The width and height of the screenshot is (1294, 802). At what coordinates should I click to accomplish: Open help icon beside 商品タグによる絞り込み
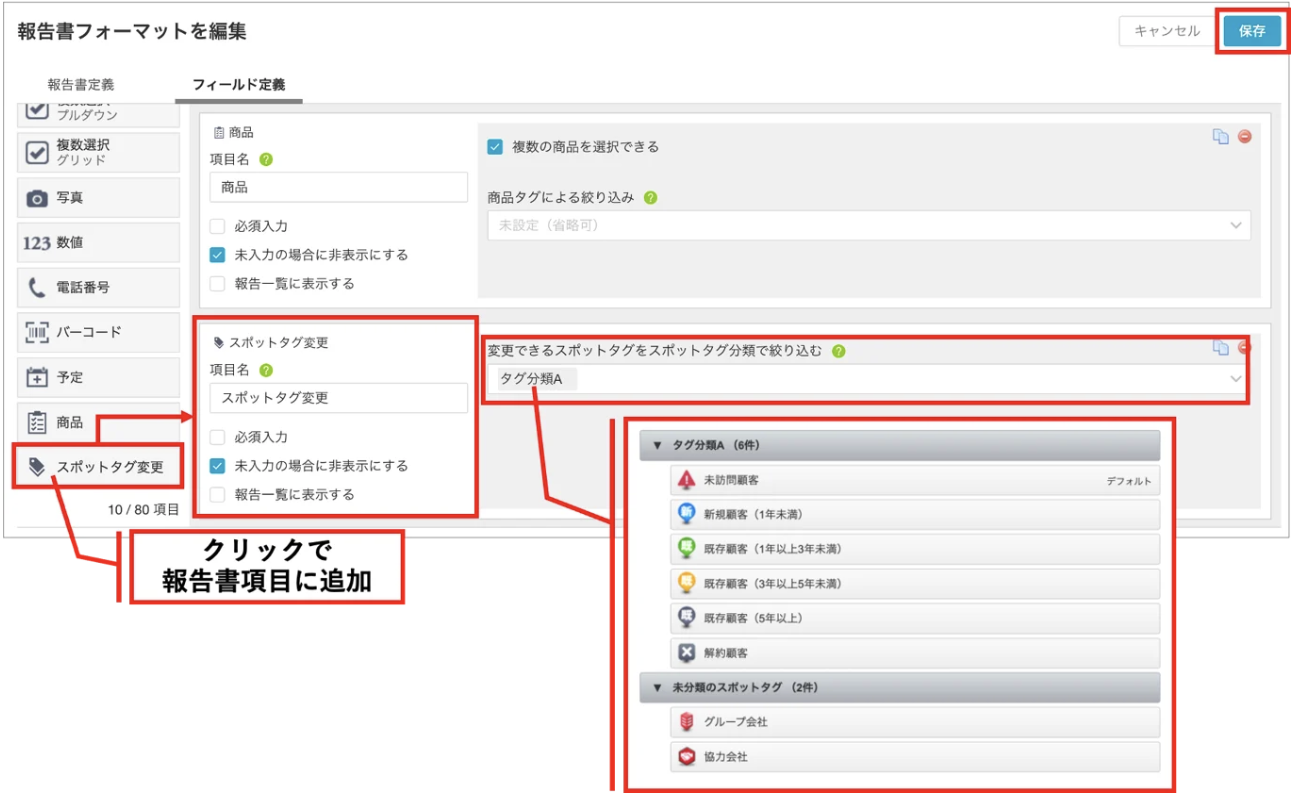point(650,198)
